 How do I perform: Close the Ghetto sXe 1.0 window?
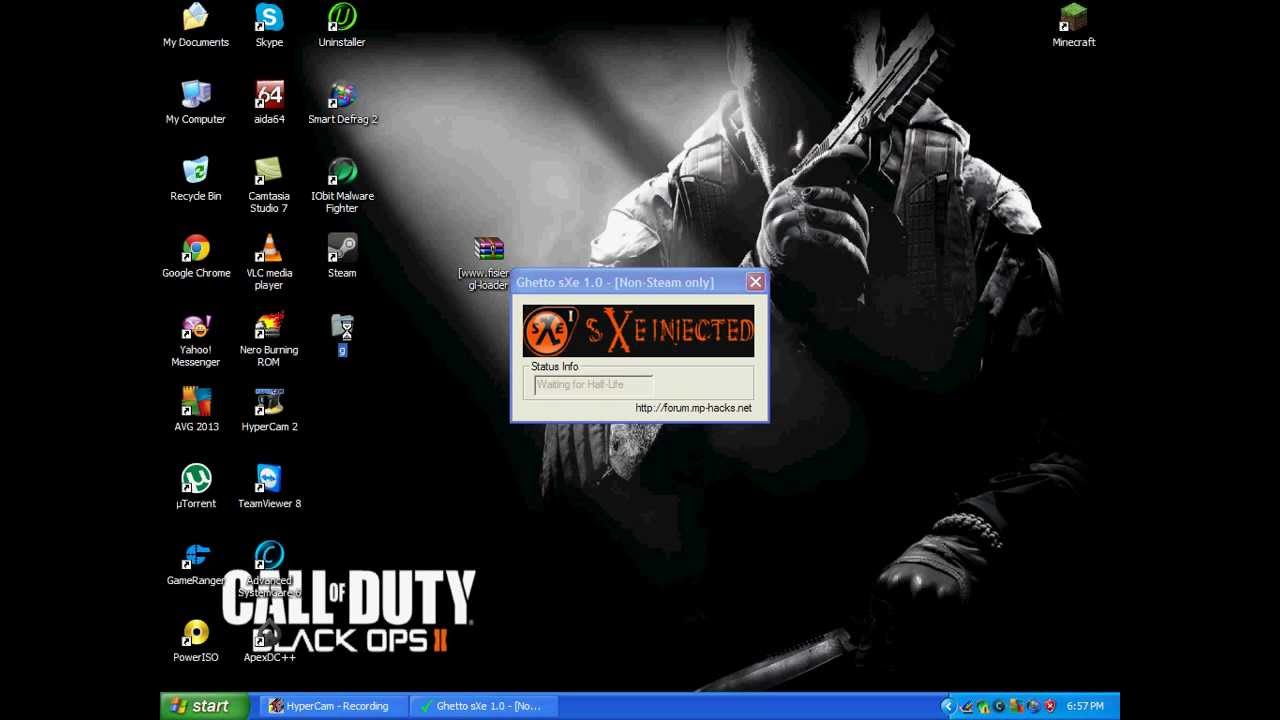click(756, 282)
